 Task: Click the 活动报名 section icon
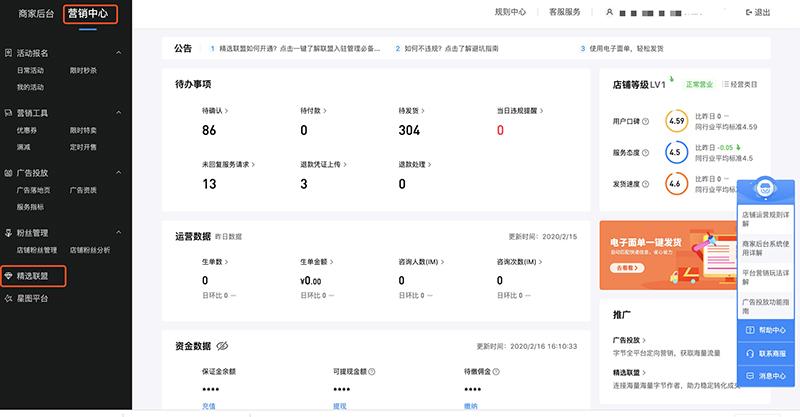pos(8,53)
